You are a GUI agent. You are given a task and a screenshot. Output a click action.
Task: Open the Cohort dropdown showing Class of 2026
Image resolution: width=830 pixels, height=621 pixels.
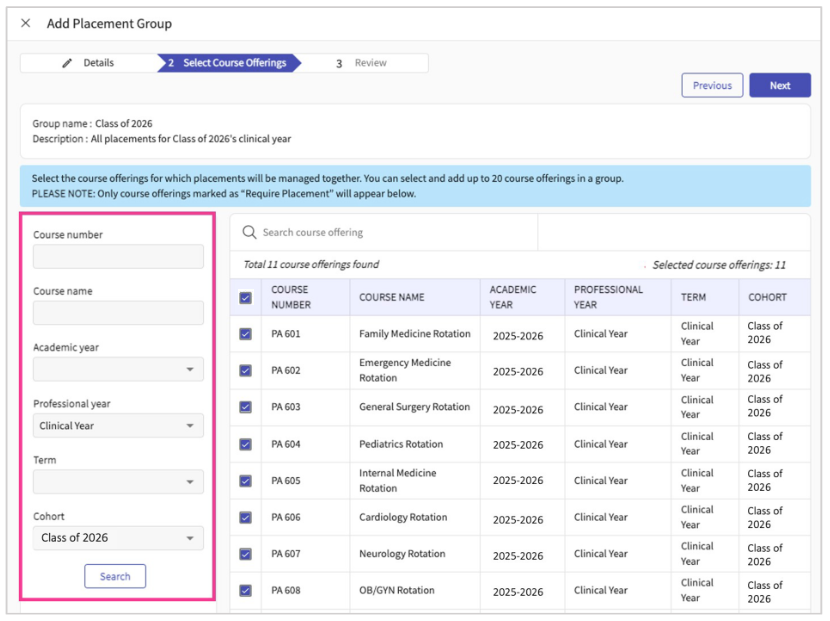point(118,538)
